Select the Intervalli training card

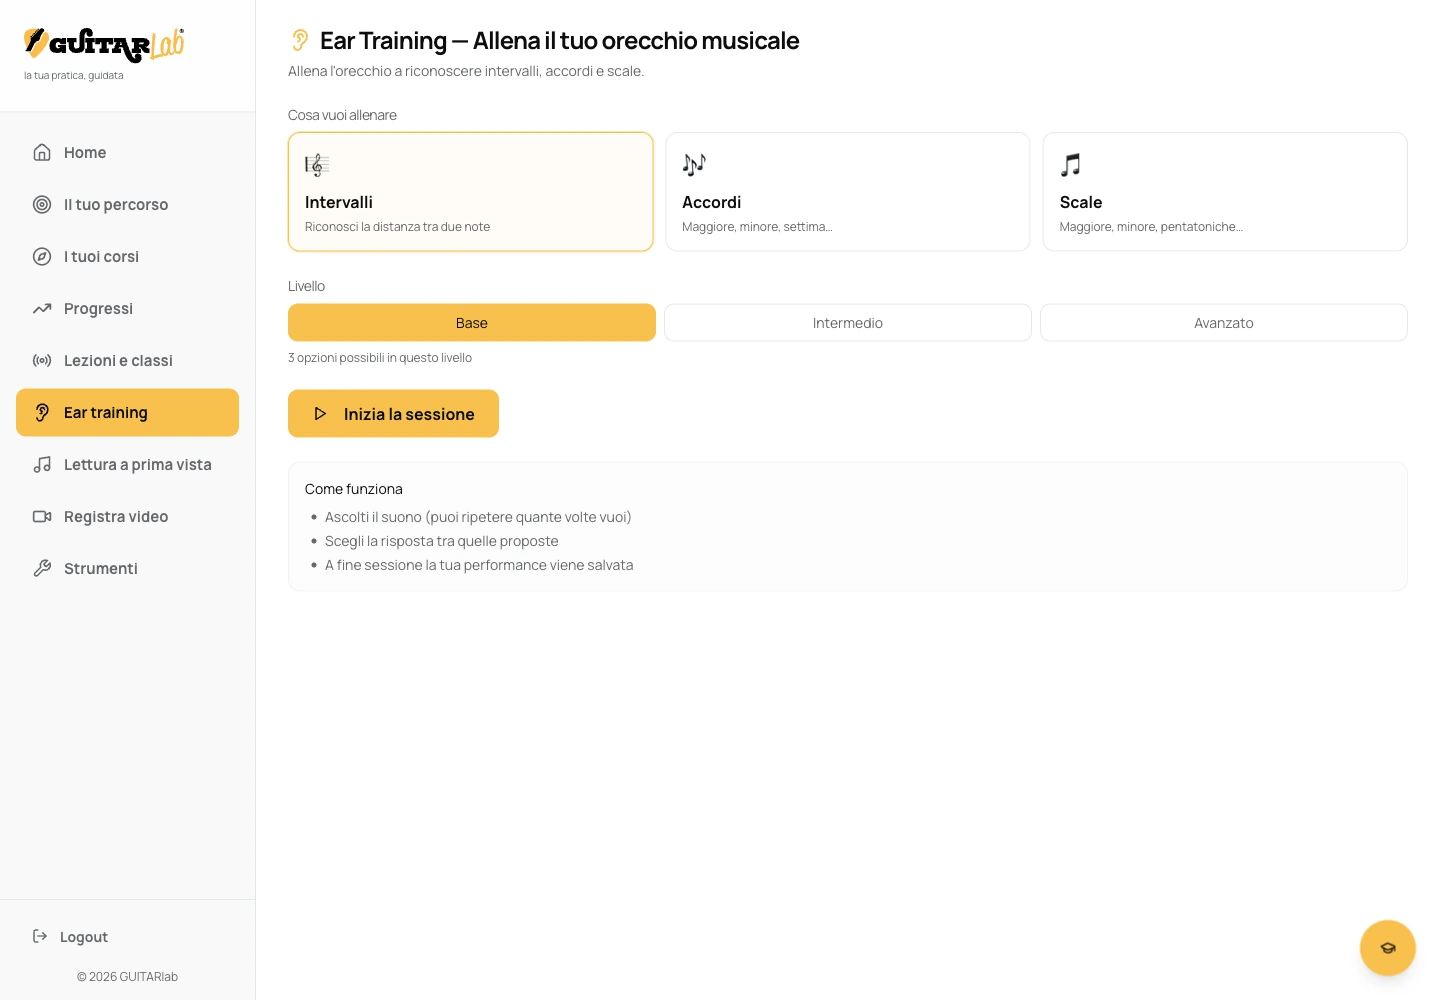click(x=471, y=192)
